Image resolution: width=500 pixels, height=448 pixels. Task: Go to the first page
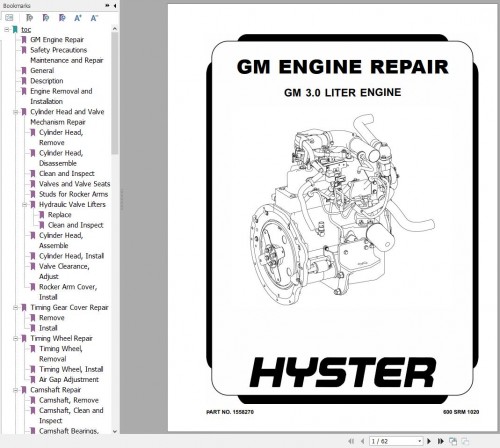pos(351,441)
